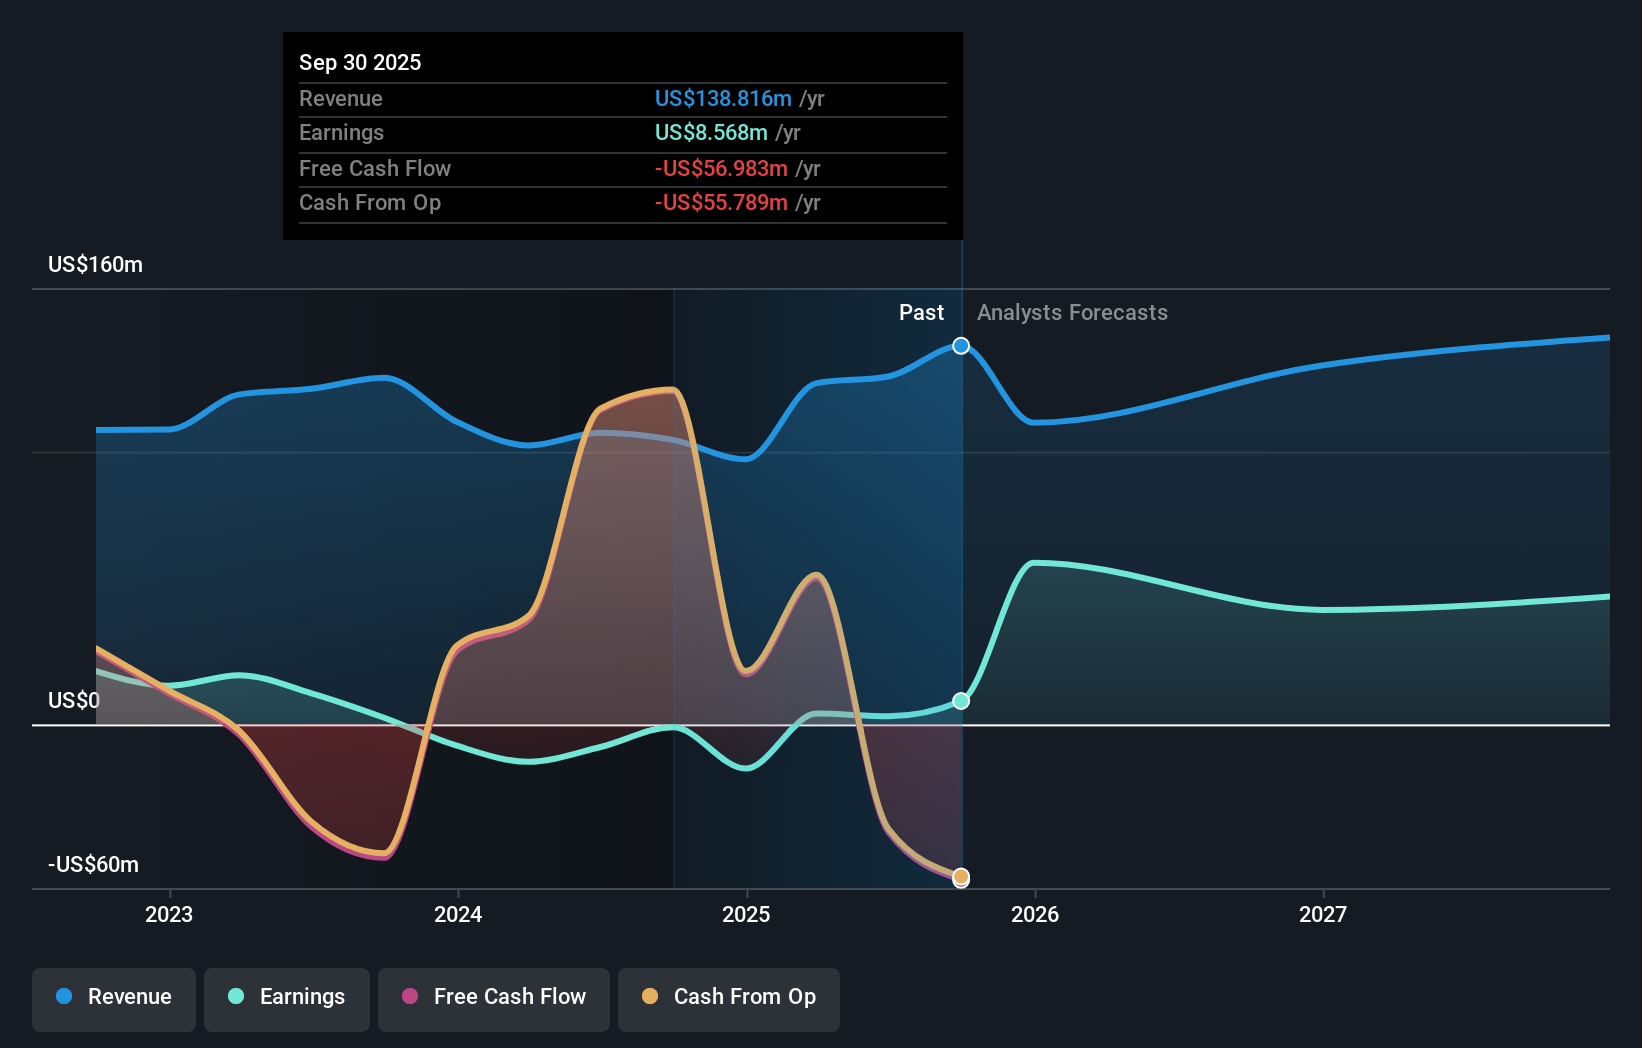Viewport: 1642px width, 1048px height.
Task: Click the orange Cash From Op legend dot
Action: click(x=650, y=997)
